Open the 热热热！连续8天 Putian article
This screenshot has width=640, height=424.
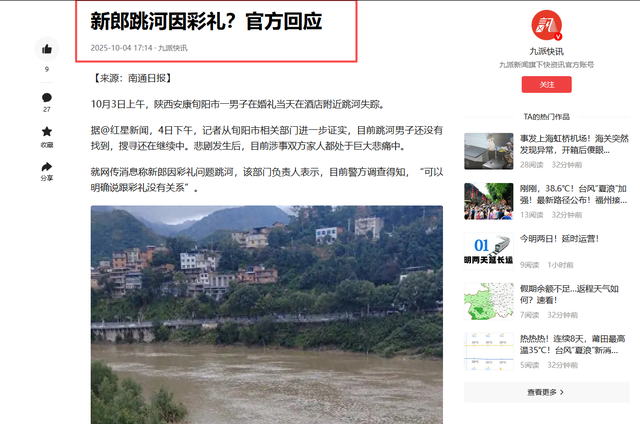click(x=573, y=344)
